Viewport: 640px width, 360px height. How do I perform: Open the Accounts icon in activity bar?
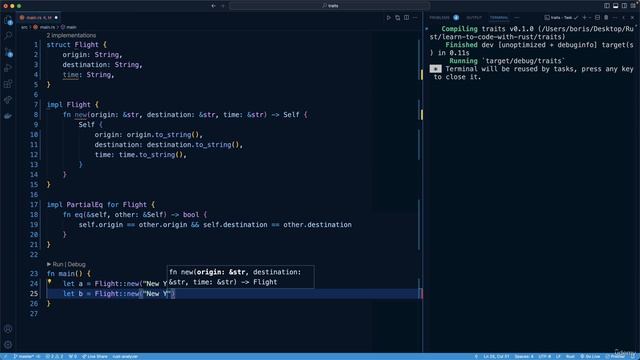(x=8, y=329)
